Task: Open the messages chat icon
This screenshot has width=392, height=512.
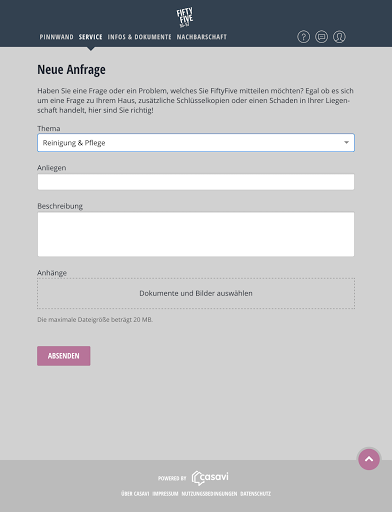Action: pos(321,37)
